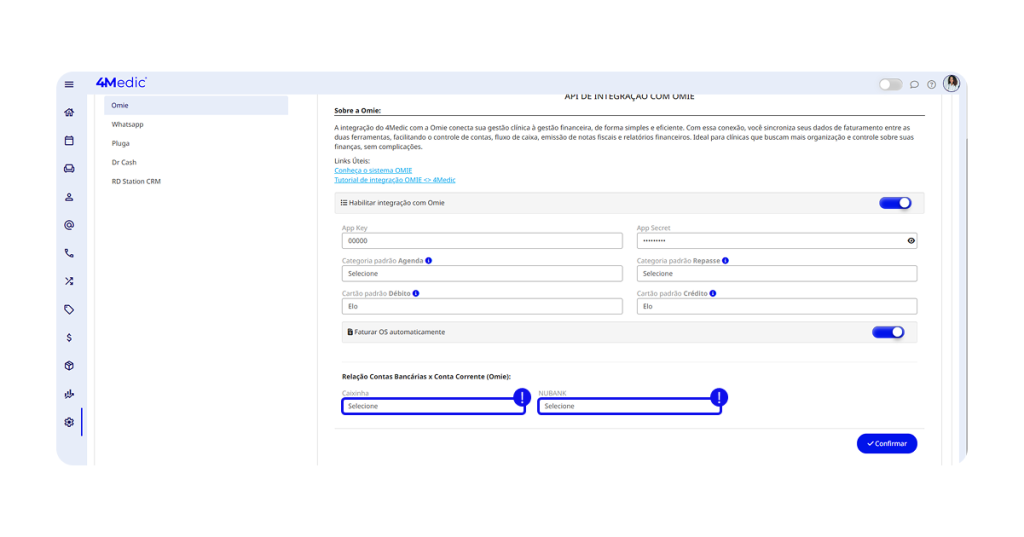Open the dollar sign finance icon
1024x537 pixels.
tap(69, 338)
